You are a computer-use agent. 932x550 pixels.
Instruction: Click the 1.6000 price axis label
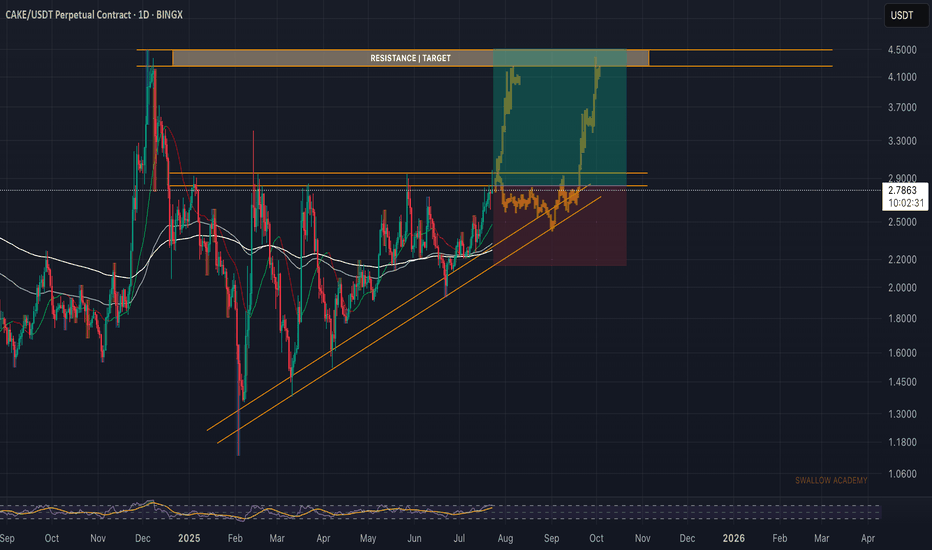902,353
